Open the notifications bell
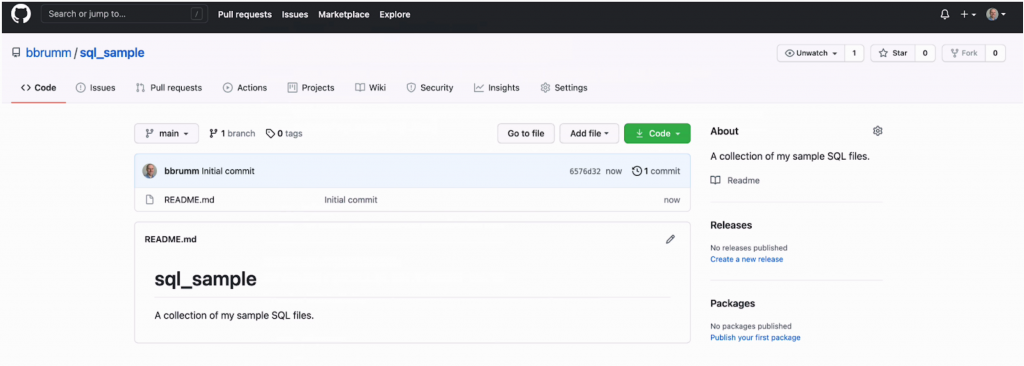This screenshot has height=366, width=1024. pos(944,14)
